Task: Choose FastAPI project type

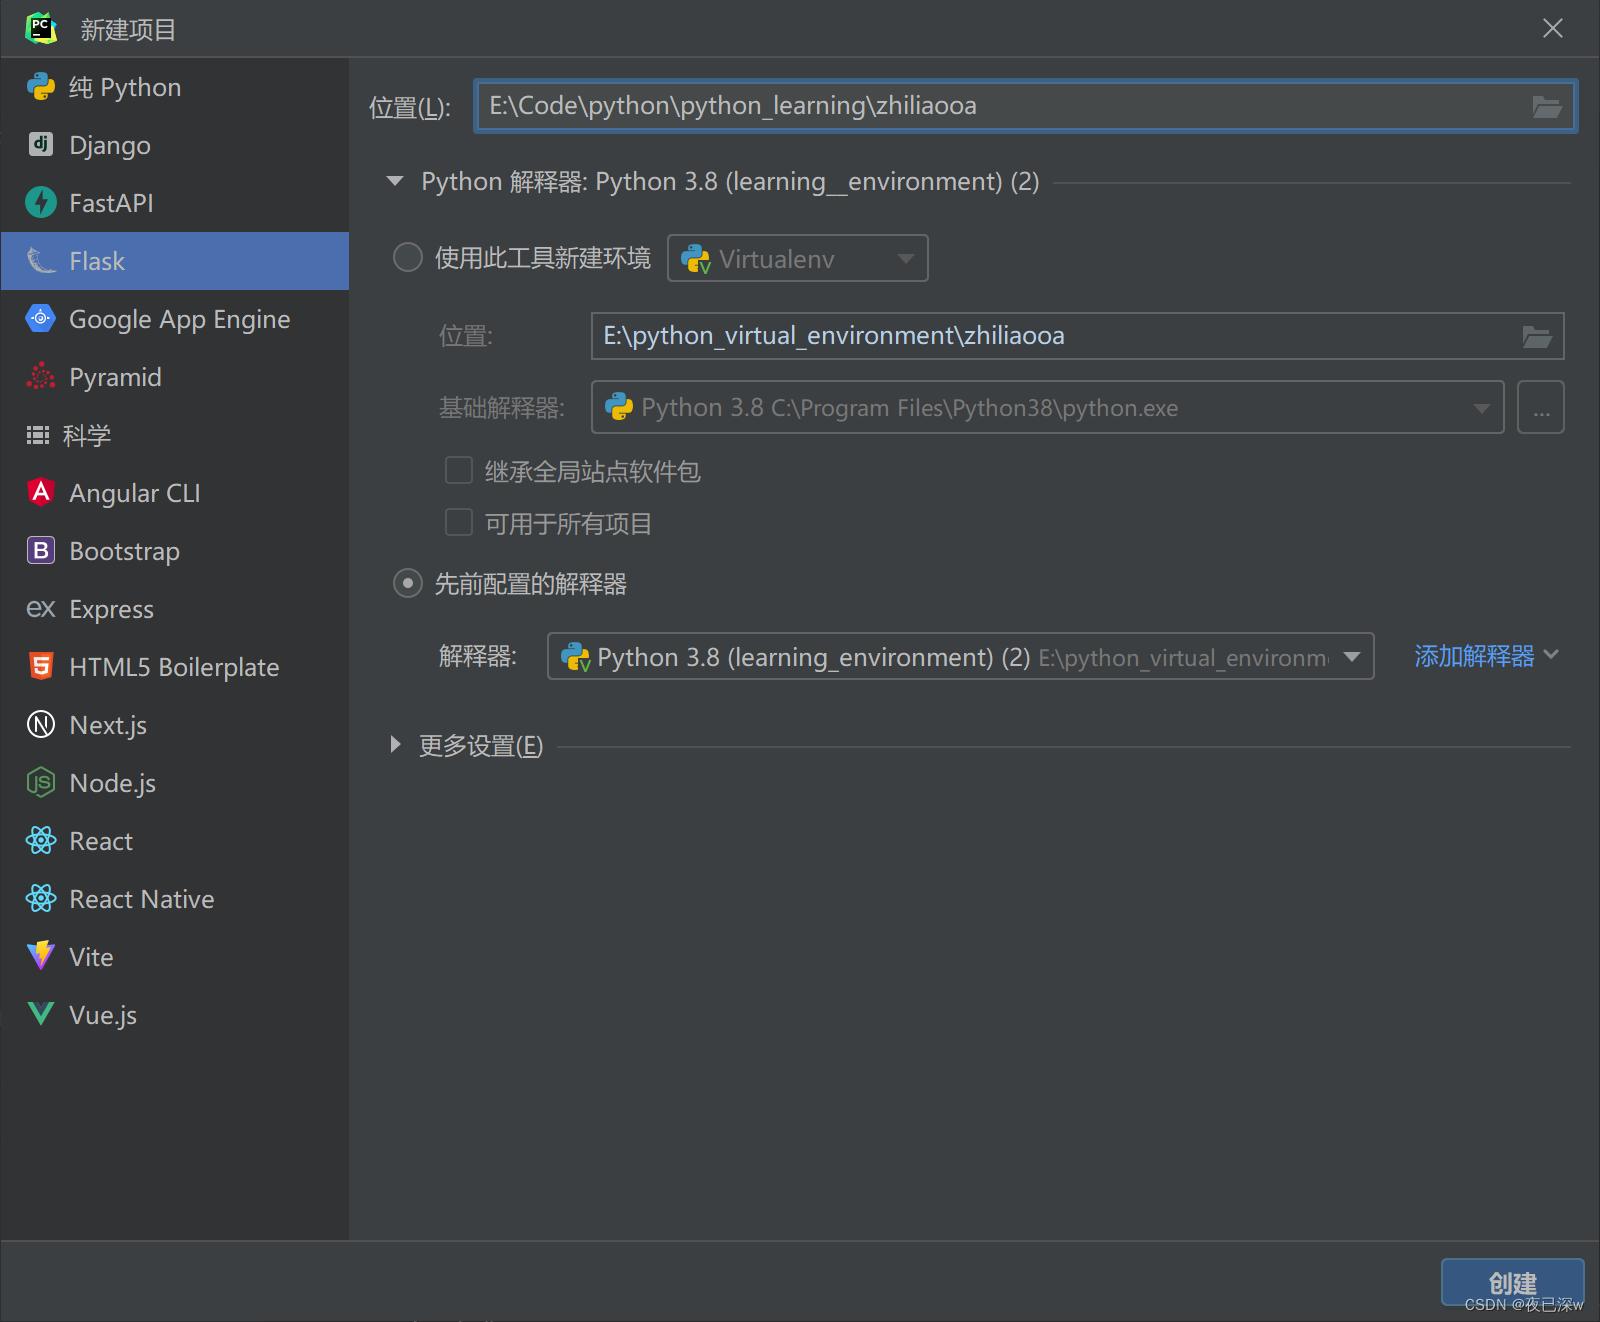Action: [x=175, y=203]
